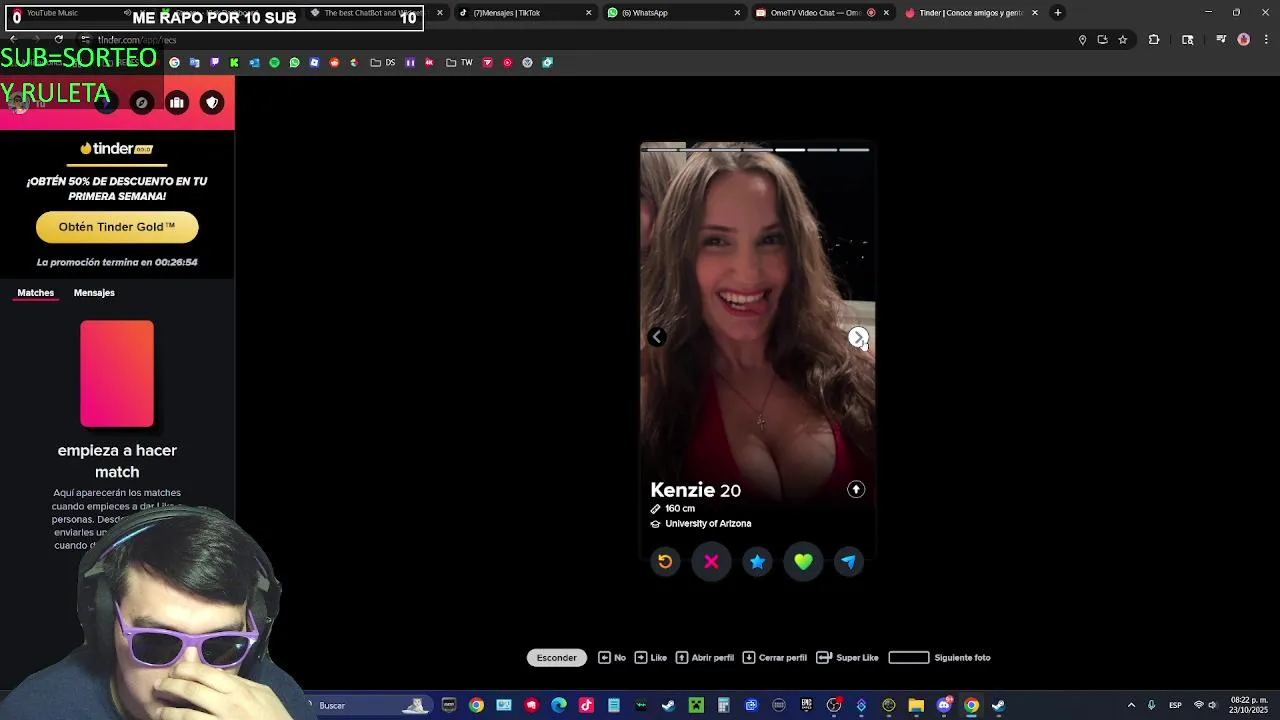Show the next profile photo arrow

(x=858, y=337)
